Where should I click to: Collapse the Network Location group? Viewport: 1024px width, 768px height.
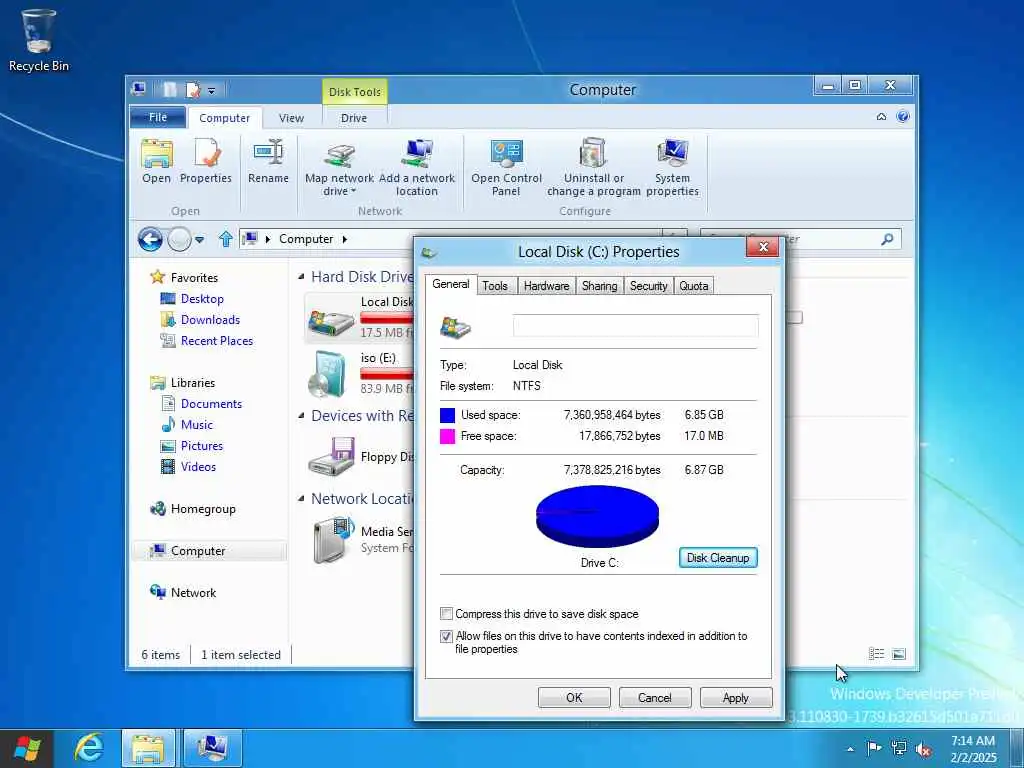301,499
